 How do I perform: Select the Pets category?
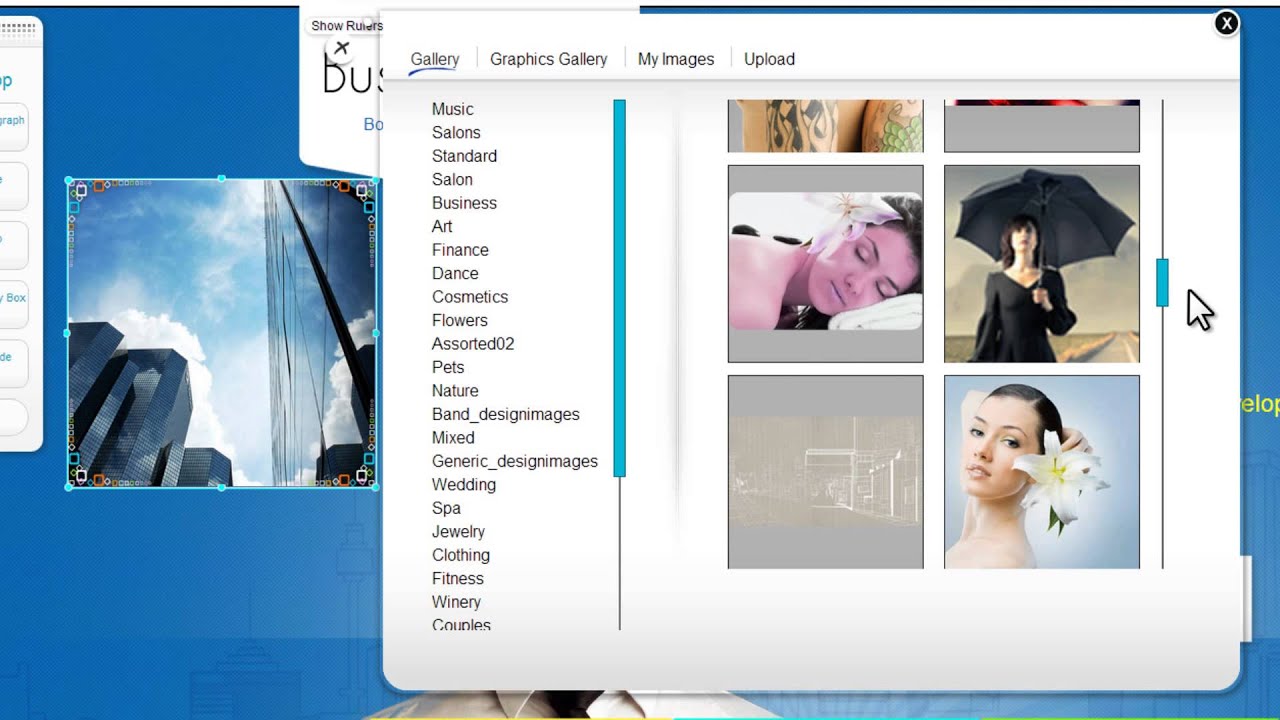click(448, 367)
